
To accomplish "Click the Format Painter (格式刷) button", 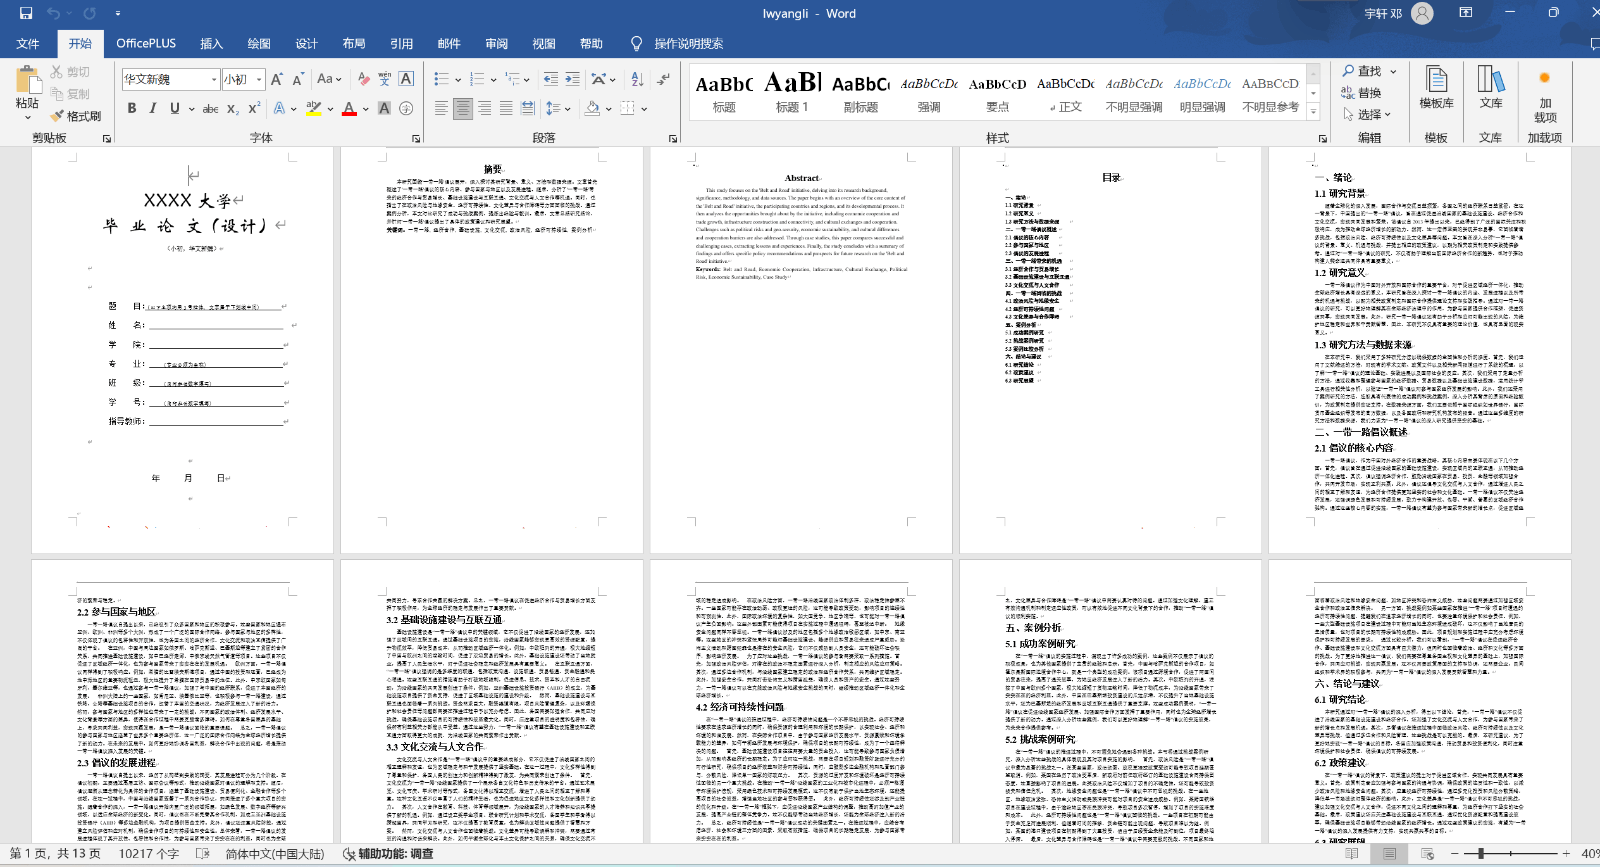I will [x=76, y=116].
